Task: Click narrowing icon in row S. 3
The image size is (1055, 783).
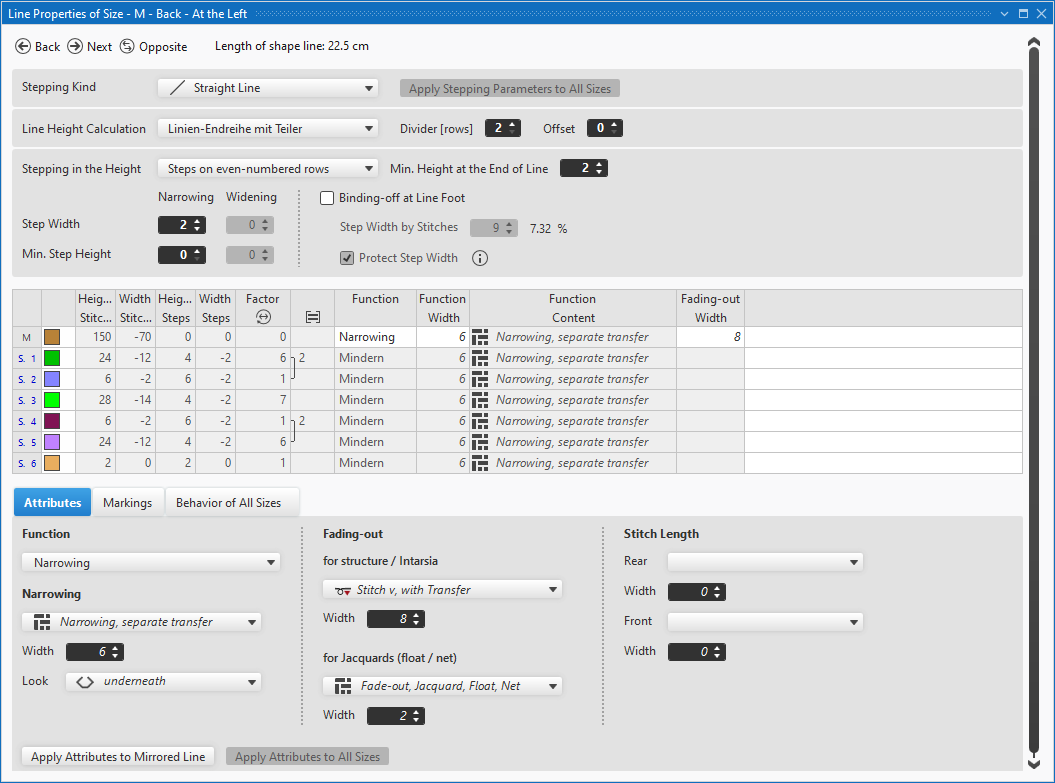Action: pos(480,400)
